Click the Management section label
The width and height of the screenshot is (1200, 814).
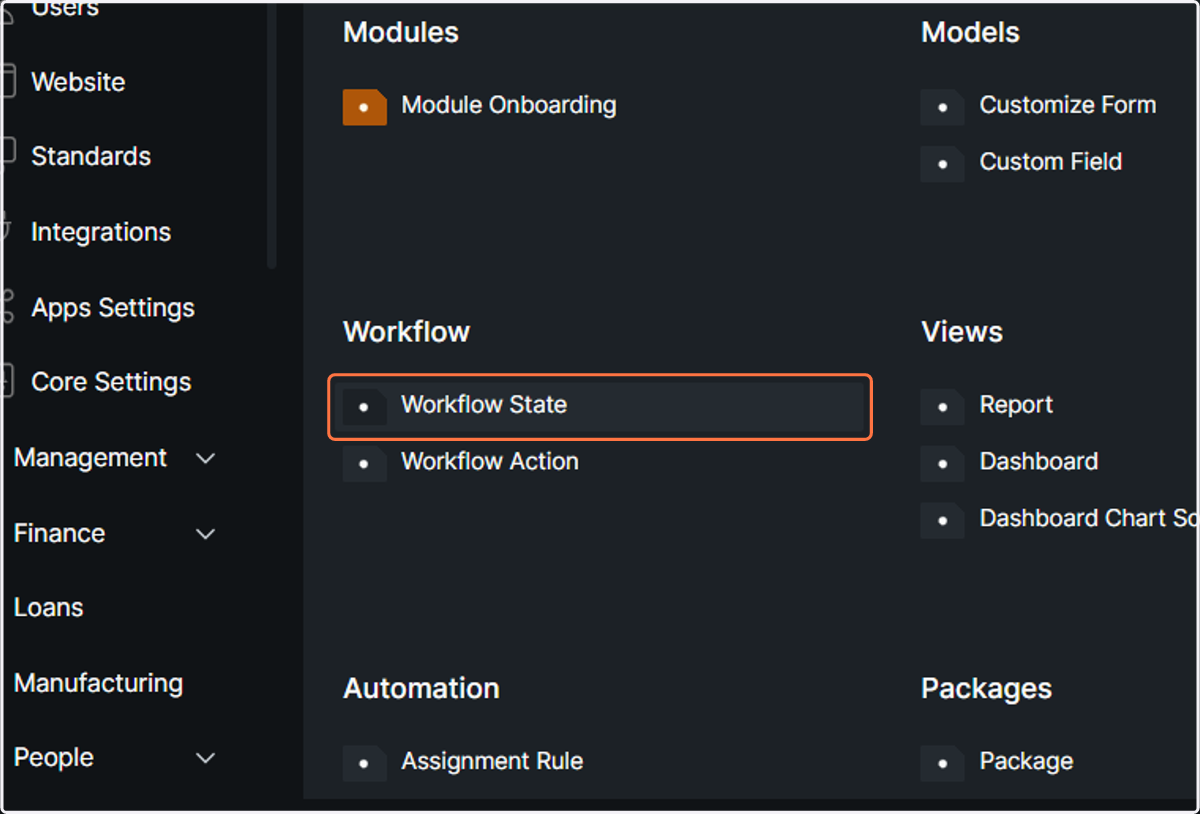pos(91,458)
